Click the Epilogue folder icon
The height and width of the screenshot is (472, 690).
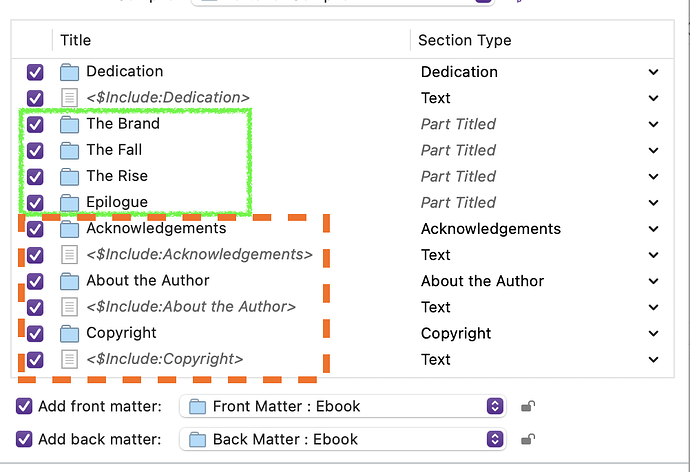[x=69, y=202]
